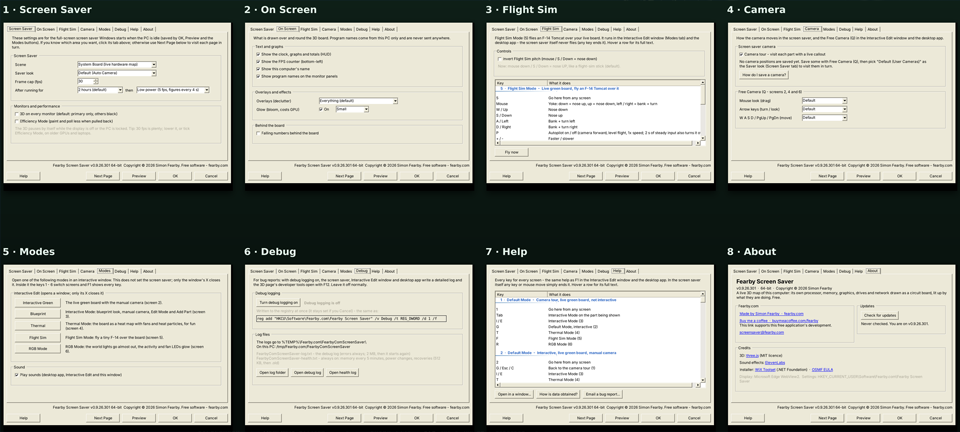
Task: Click 'Open log folder' button
Action: tap(272, 372)
